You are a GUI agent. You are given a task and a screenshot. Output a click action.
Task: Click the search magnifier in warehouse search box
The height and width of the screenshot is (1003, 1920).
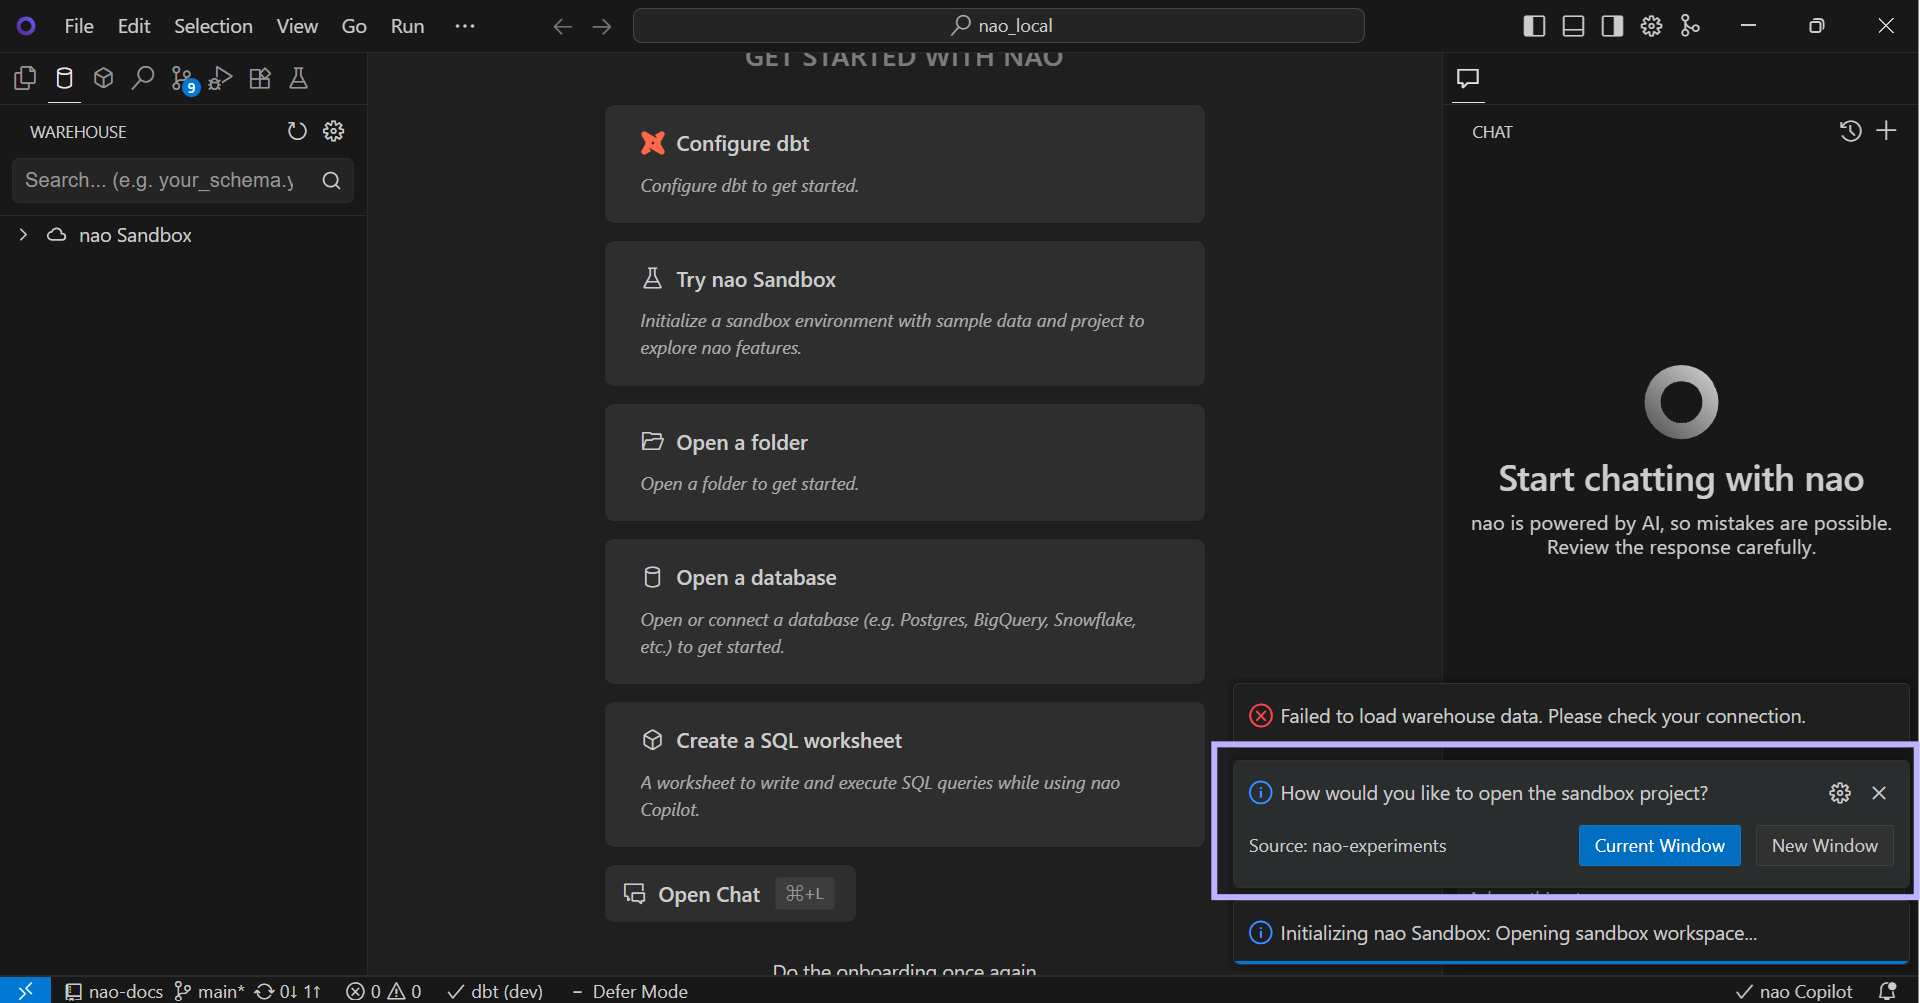click(332, 180)
